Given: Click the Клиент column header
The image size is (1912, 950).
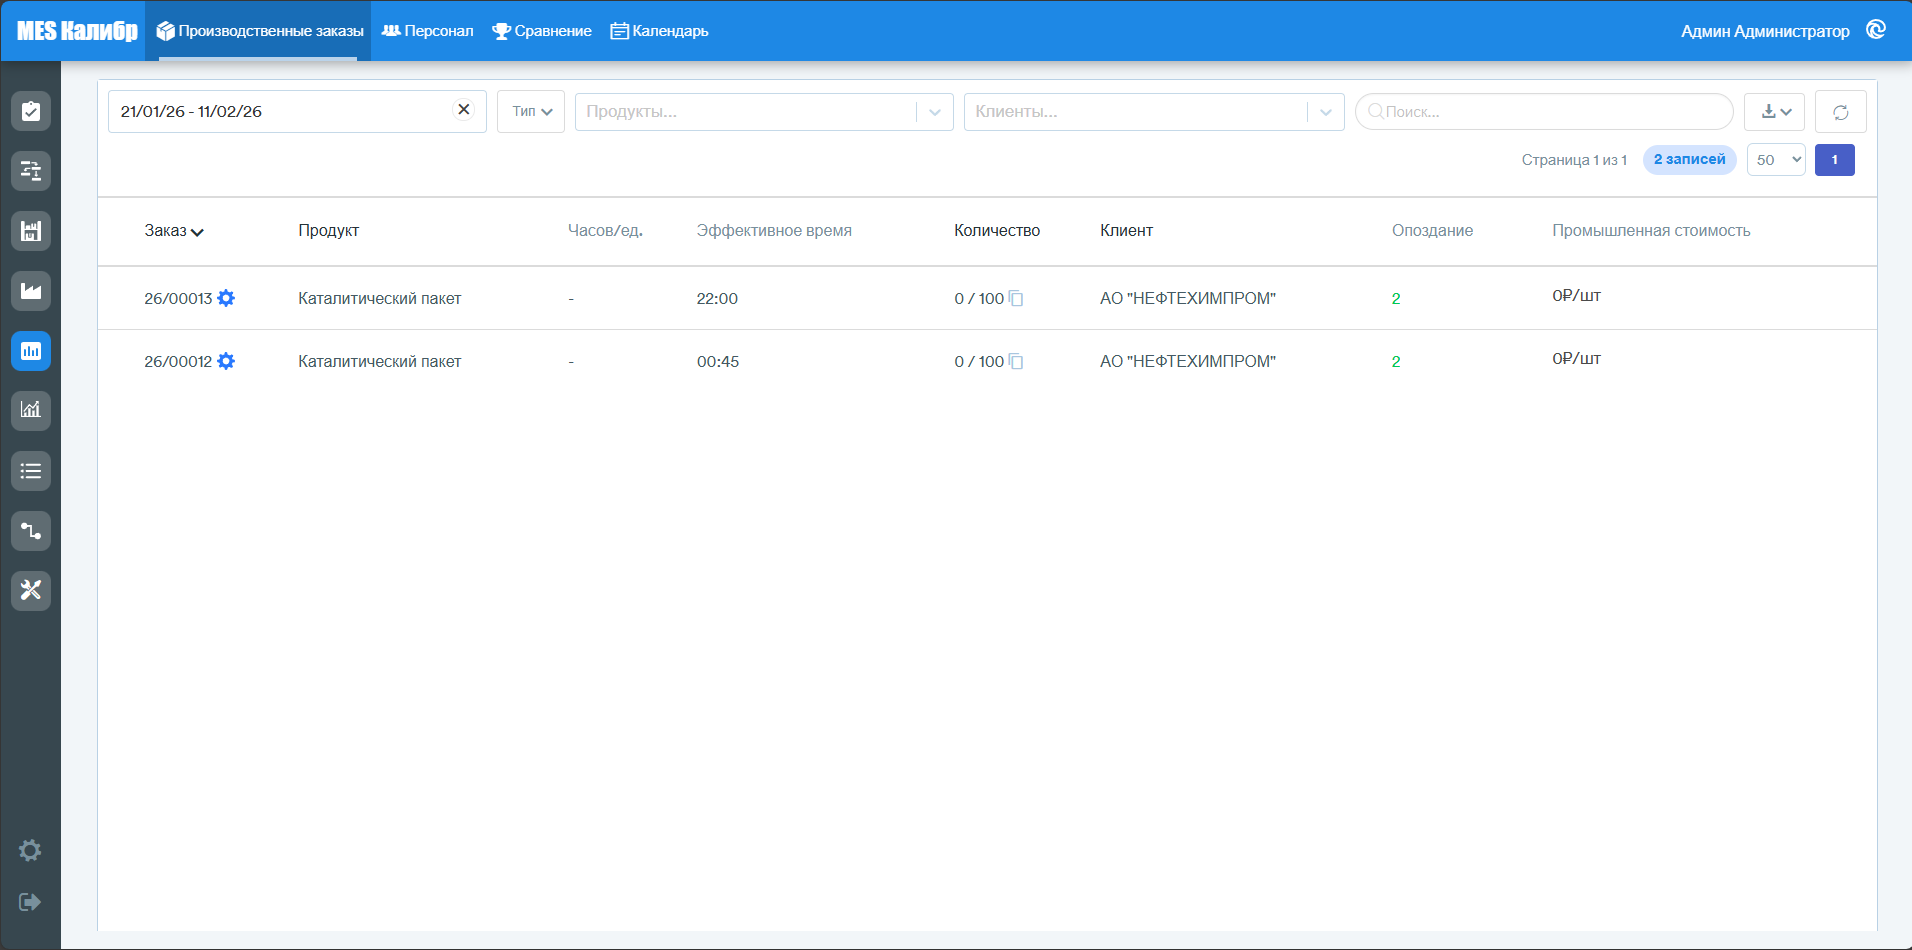Looking at the screenshot, I should [1126, 231].
